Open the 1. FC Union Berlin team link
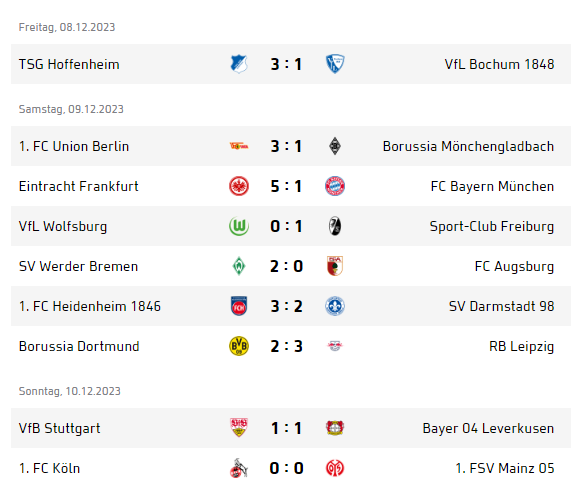The height and width of the screenshot is (502, 571). point(74,146)
